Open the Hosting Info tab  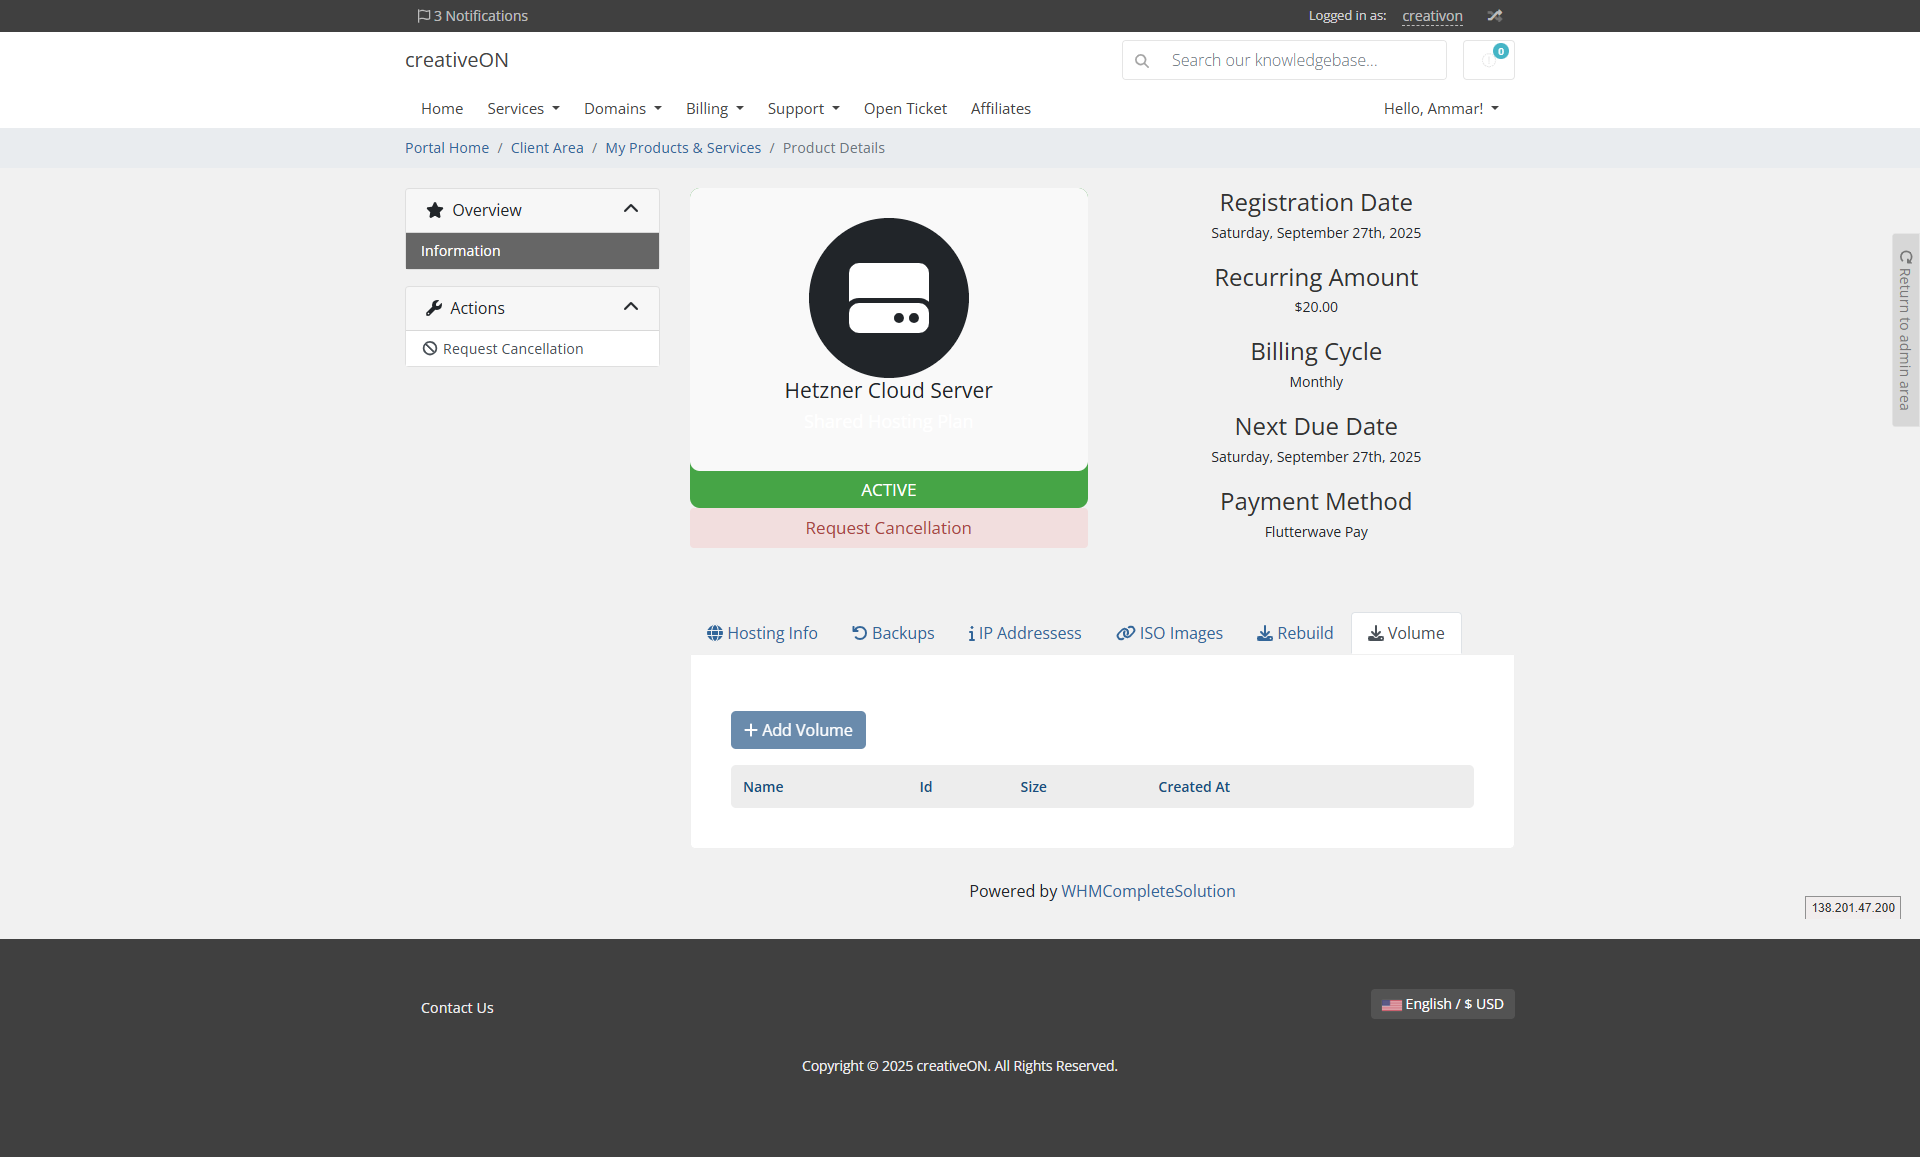762,633
